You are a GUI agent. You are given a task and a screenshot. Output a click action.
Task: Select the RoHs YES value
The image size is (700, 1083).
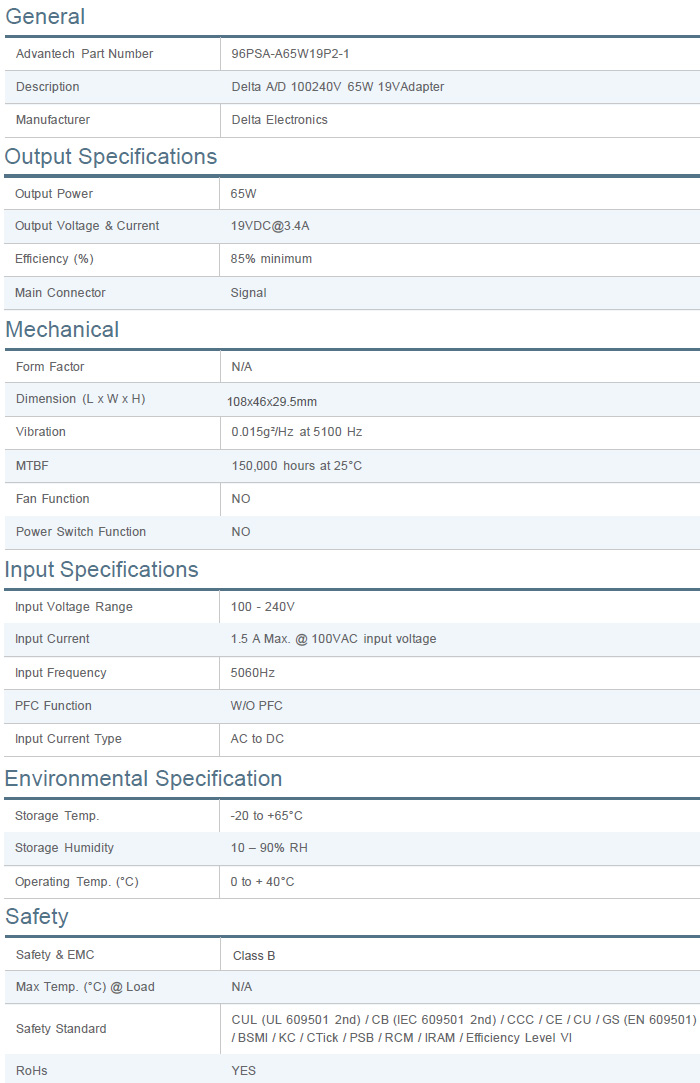coord(243,1071)
